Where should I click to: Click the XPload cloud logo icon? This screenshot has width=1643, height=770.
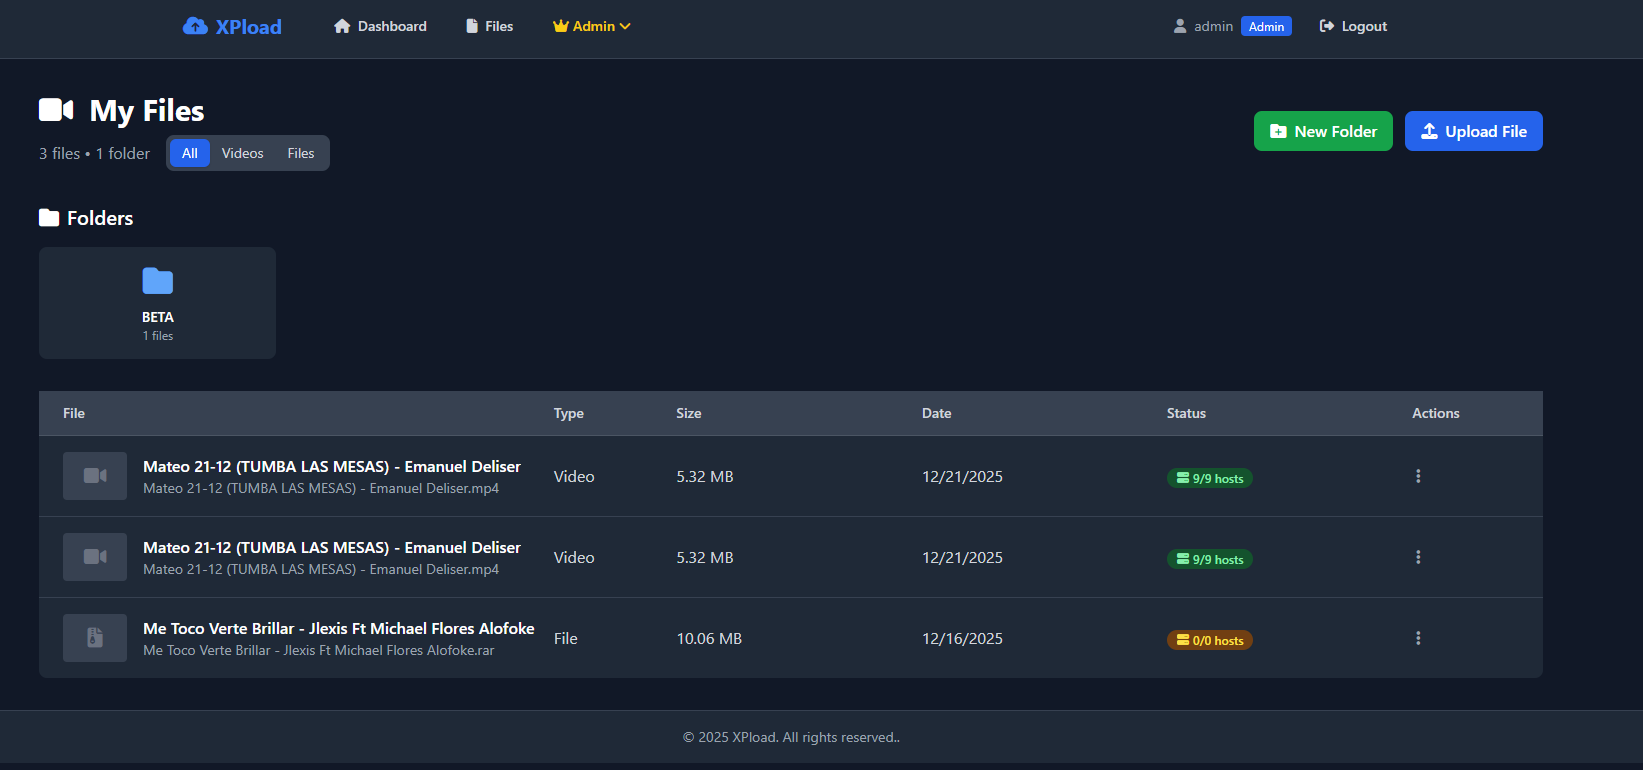coord(195,27)
